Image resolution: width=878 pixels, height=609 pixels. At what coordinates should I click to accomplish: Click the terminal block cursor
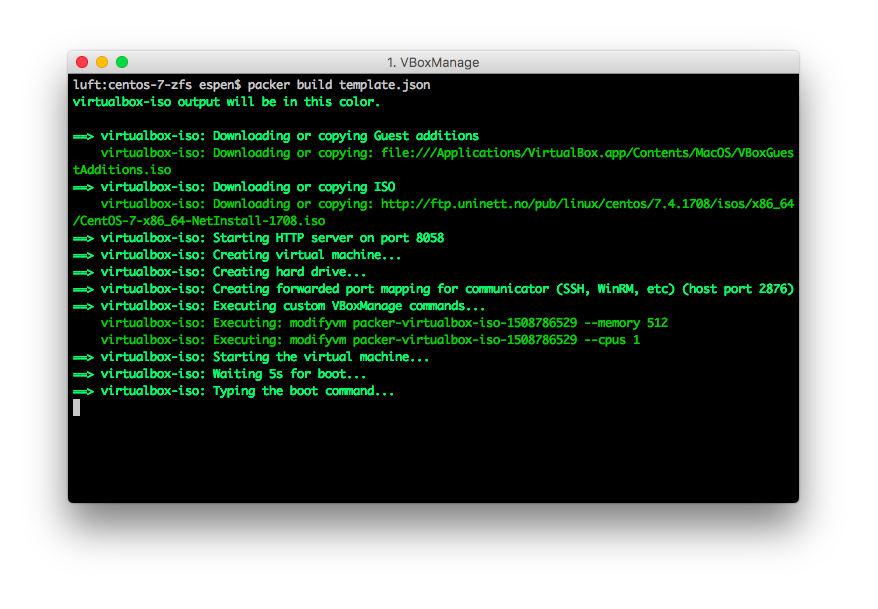pyautogui.click(x=77, y=407)
